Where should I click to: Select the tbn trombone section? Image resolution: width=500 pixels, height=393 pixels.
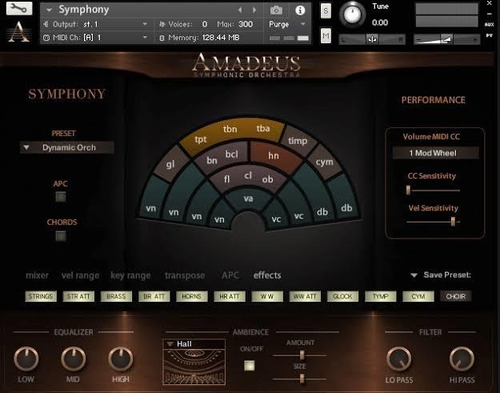point(230,129)
